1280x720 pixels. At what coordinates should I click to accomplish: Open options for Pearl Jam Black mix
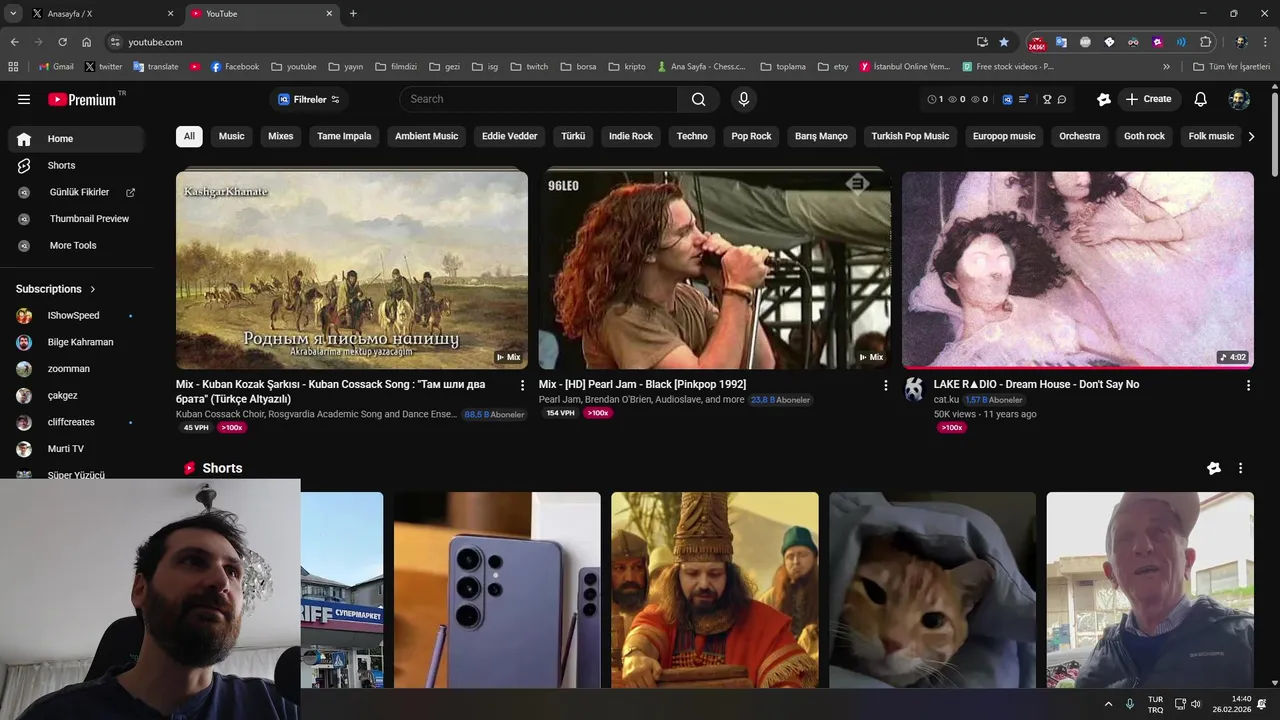885,385
